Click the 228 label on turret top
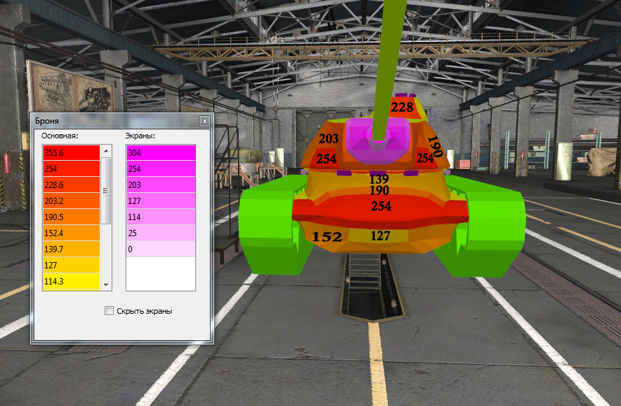Viewport: 621px width, 406px height. (x=402, y=108)
